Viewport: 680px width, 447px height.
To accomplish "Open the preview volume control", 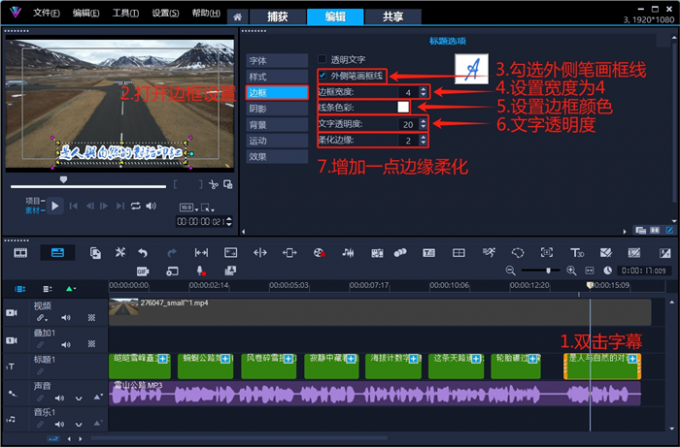I will pyautogui.click(x=151, y=206).
